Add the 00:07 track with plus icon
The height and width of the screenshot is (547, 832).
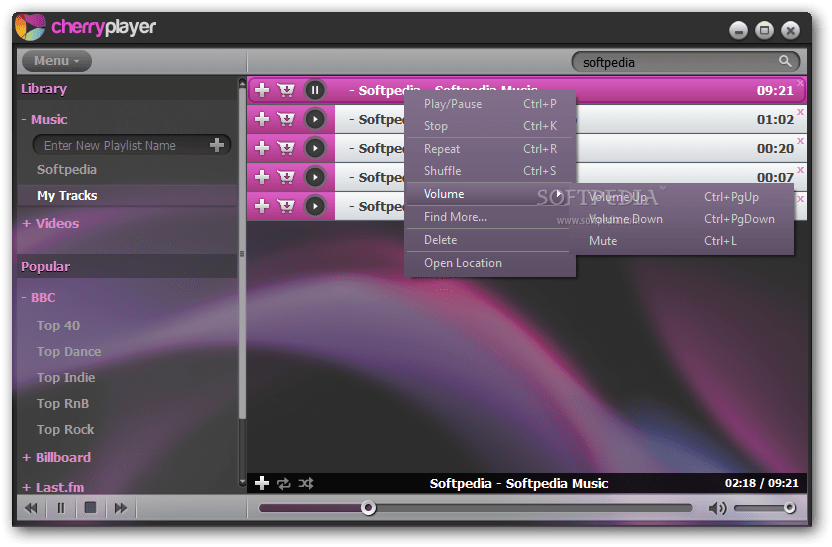pos(262,177)
